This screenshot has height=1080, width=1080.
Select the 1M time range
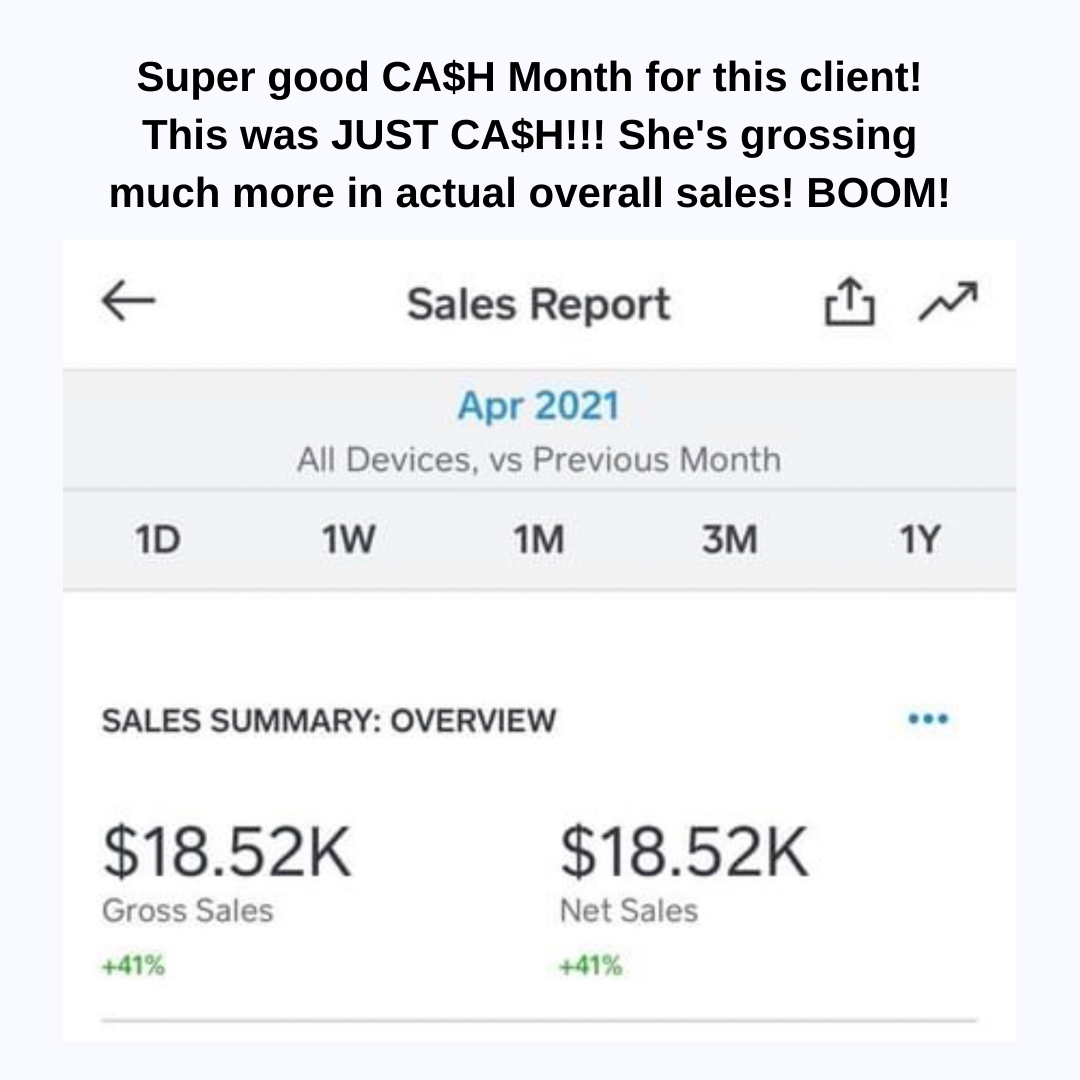[539, 539]
